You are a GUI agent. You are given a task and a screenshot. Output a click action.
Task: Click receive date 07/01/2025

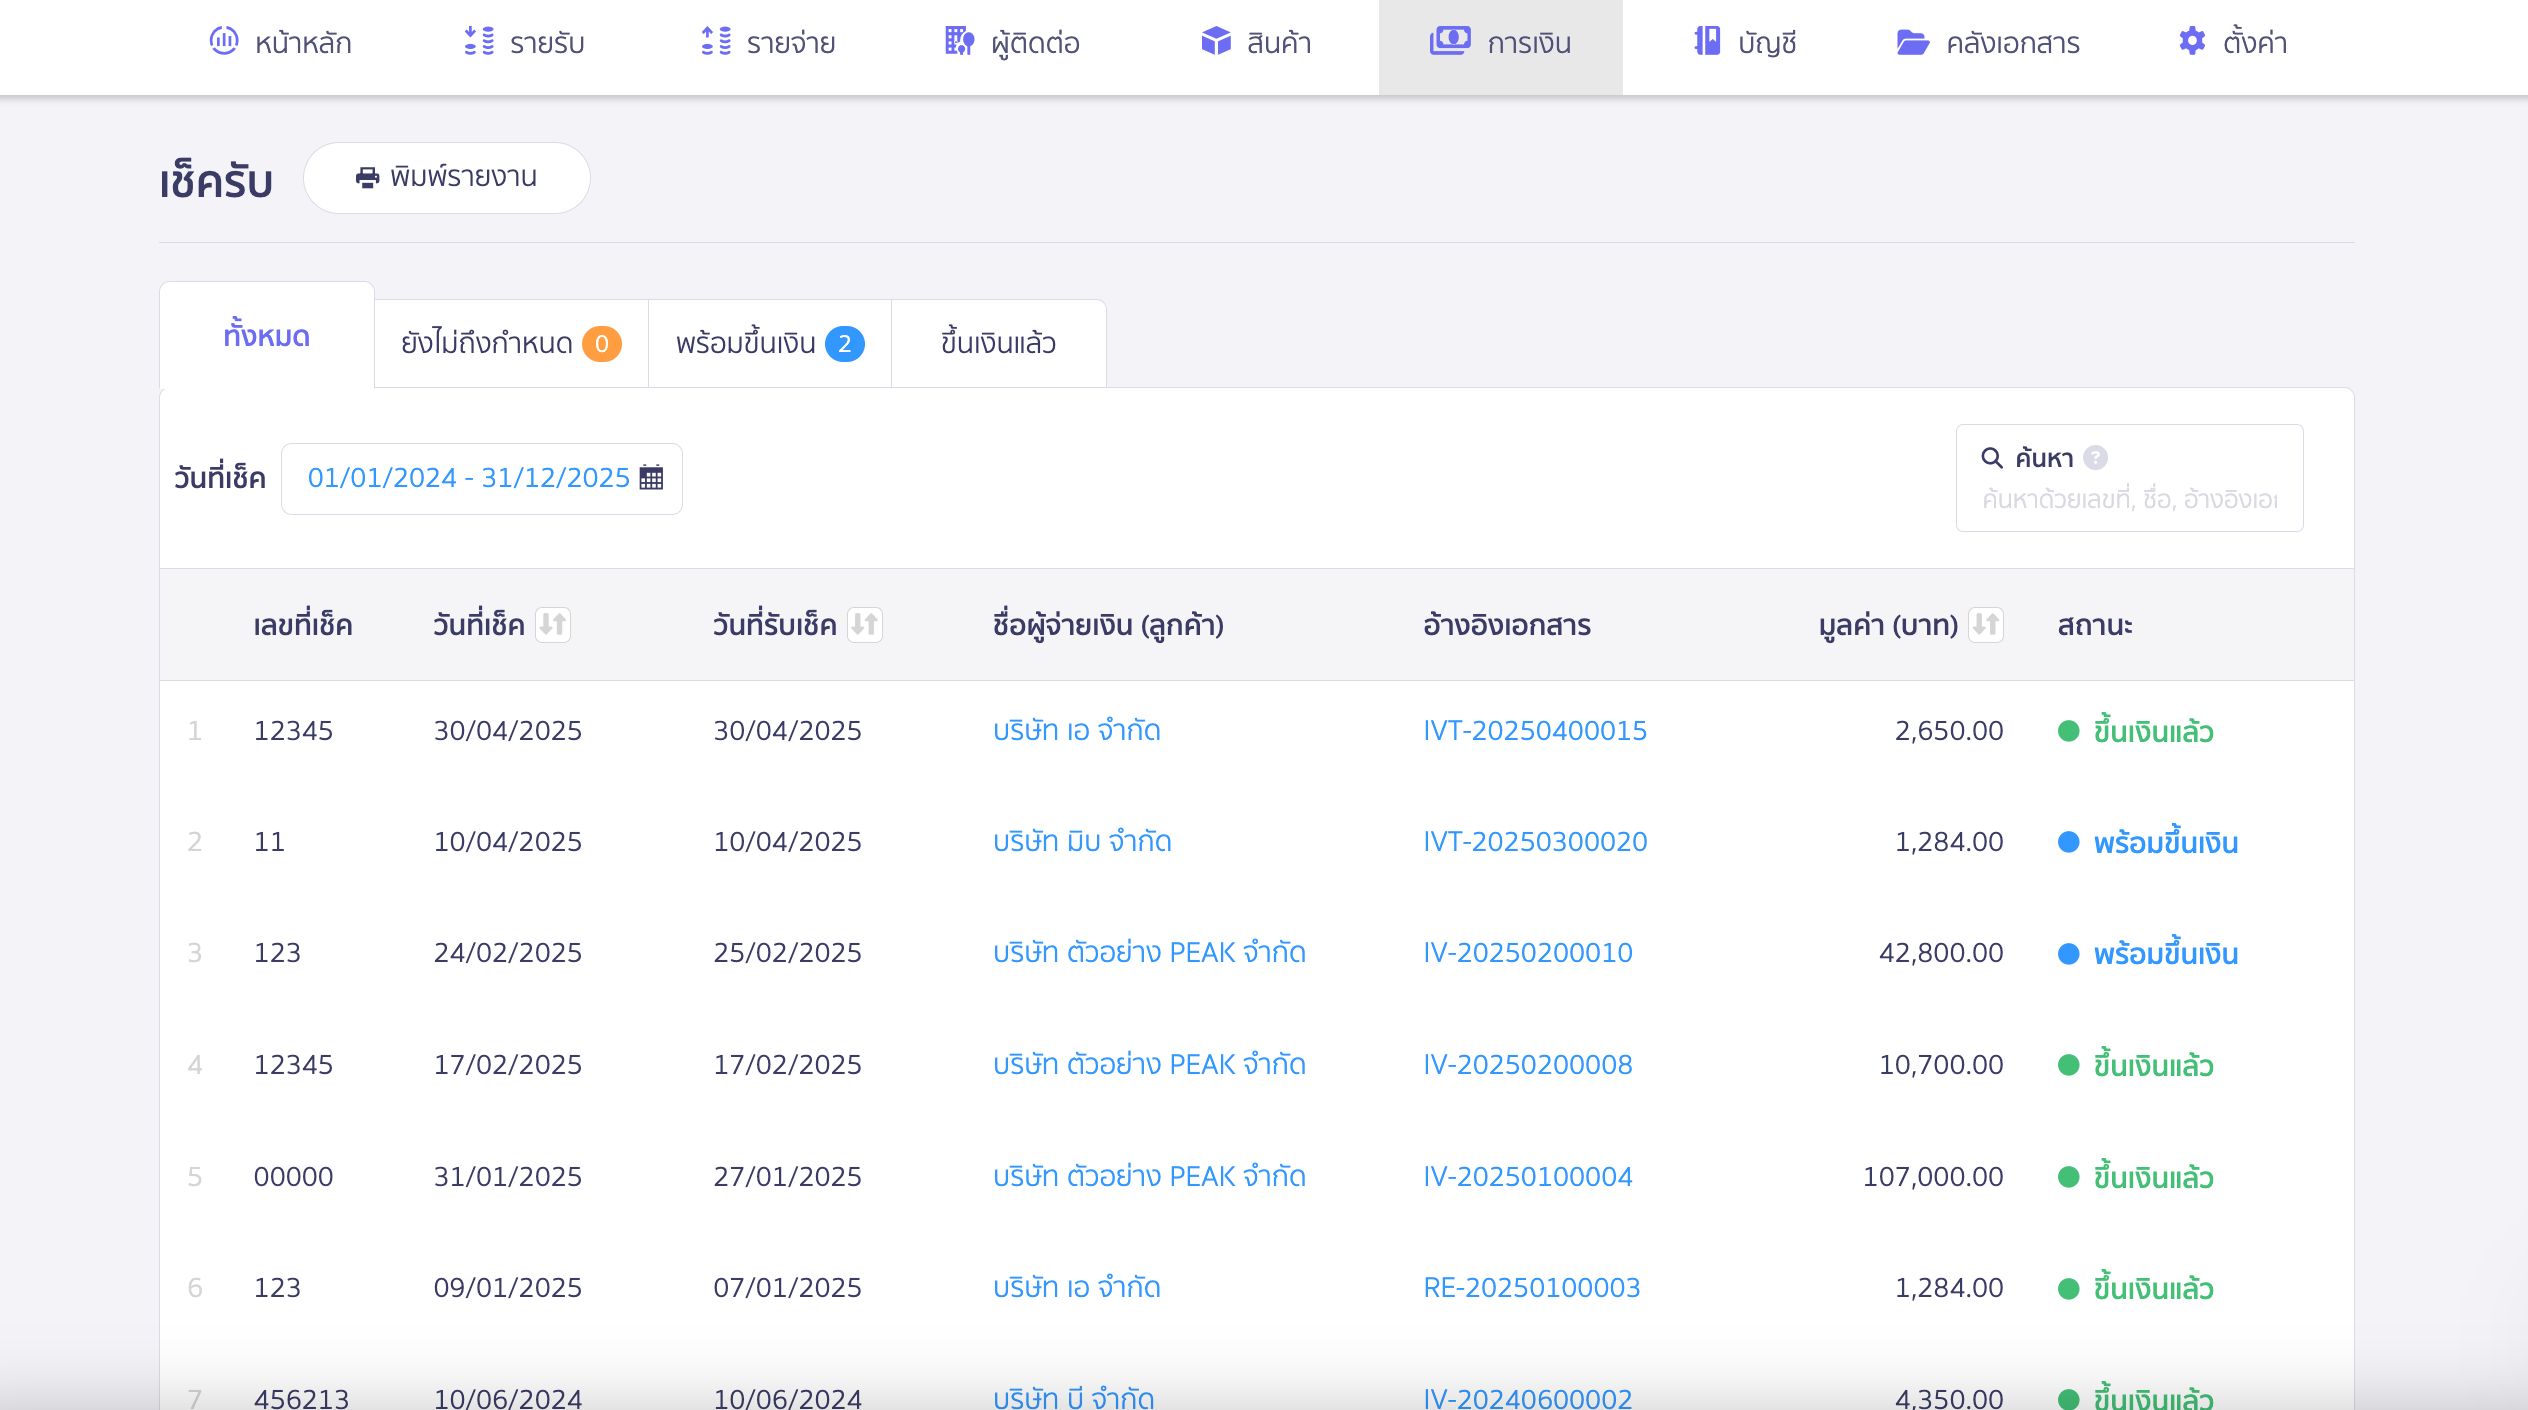click(787, 1287)
